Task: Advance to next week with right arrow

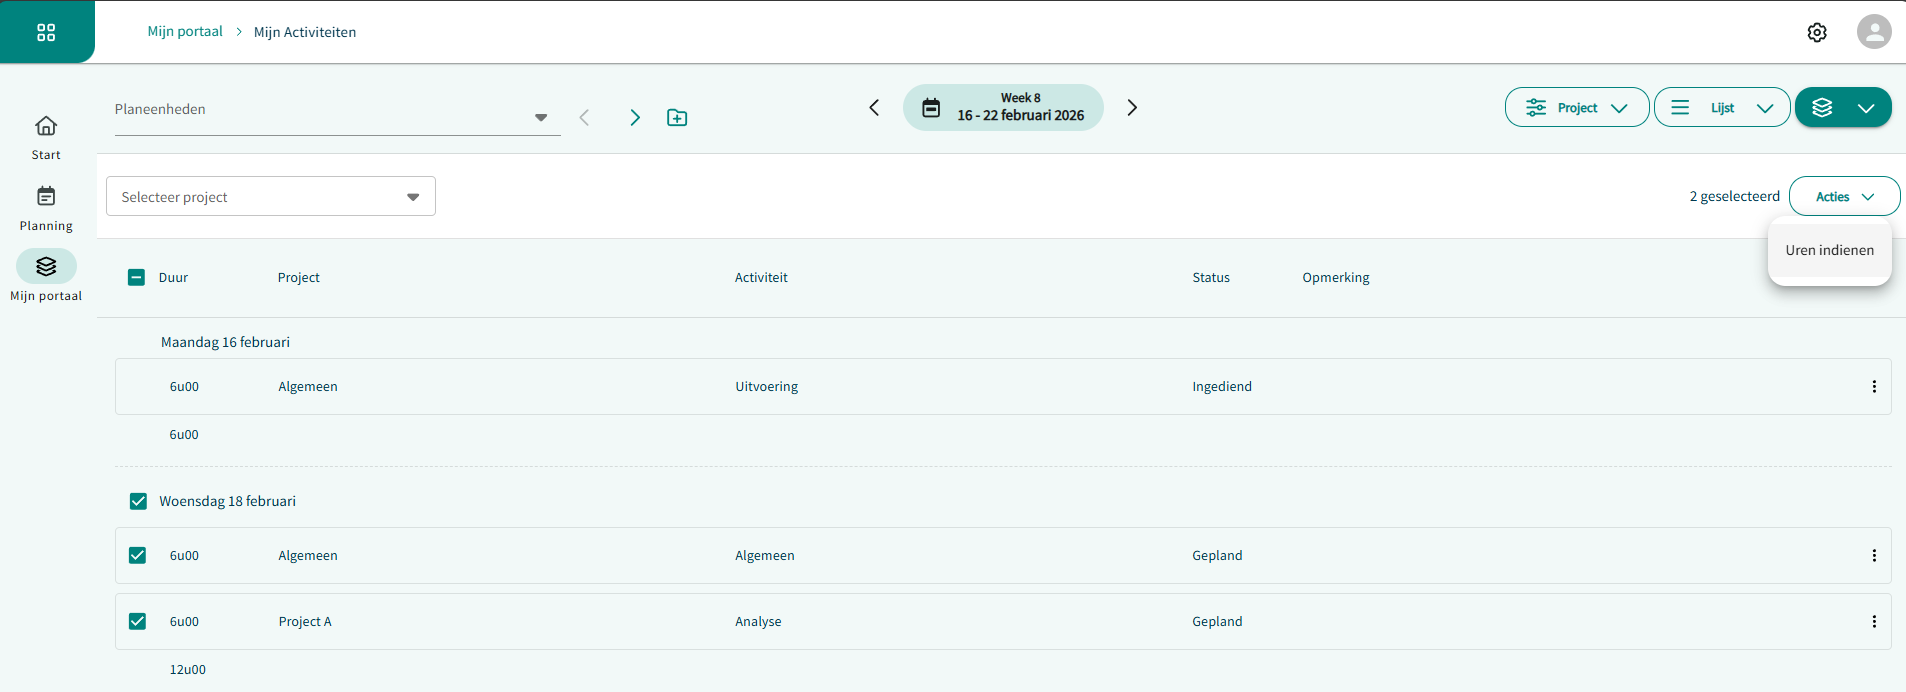Action: click(1132, 108)
